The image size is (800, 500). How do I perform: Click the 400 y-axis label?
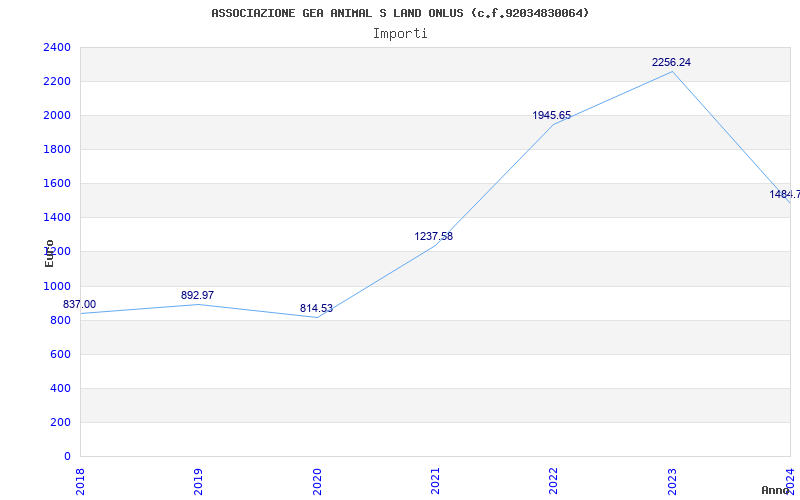60,388
